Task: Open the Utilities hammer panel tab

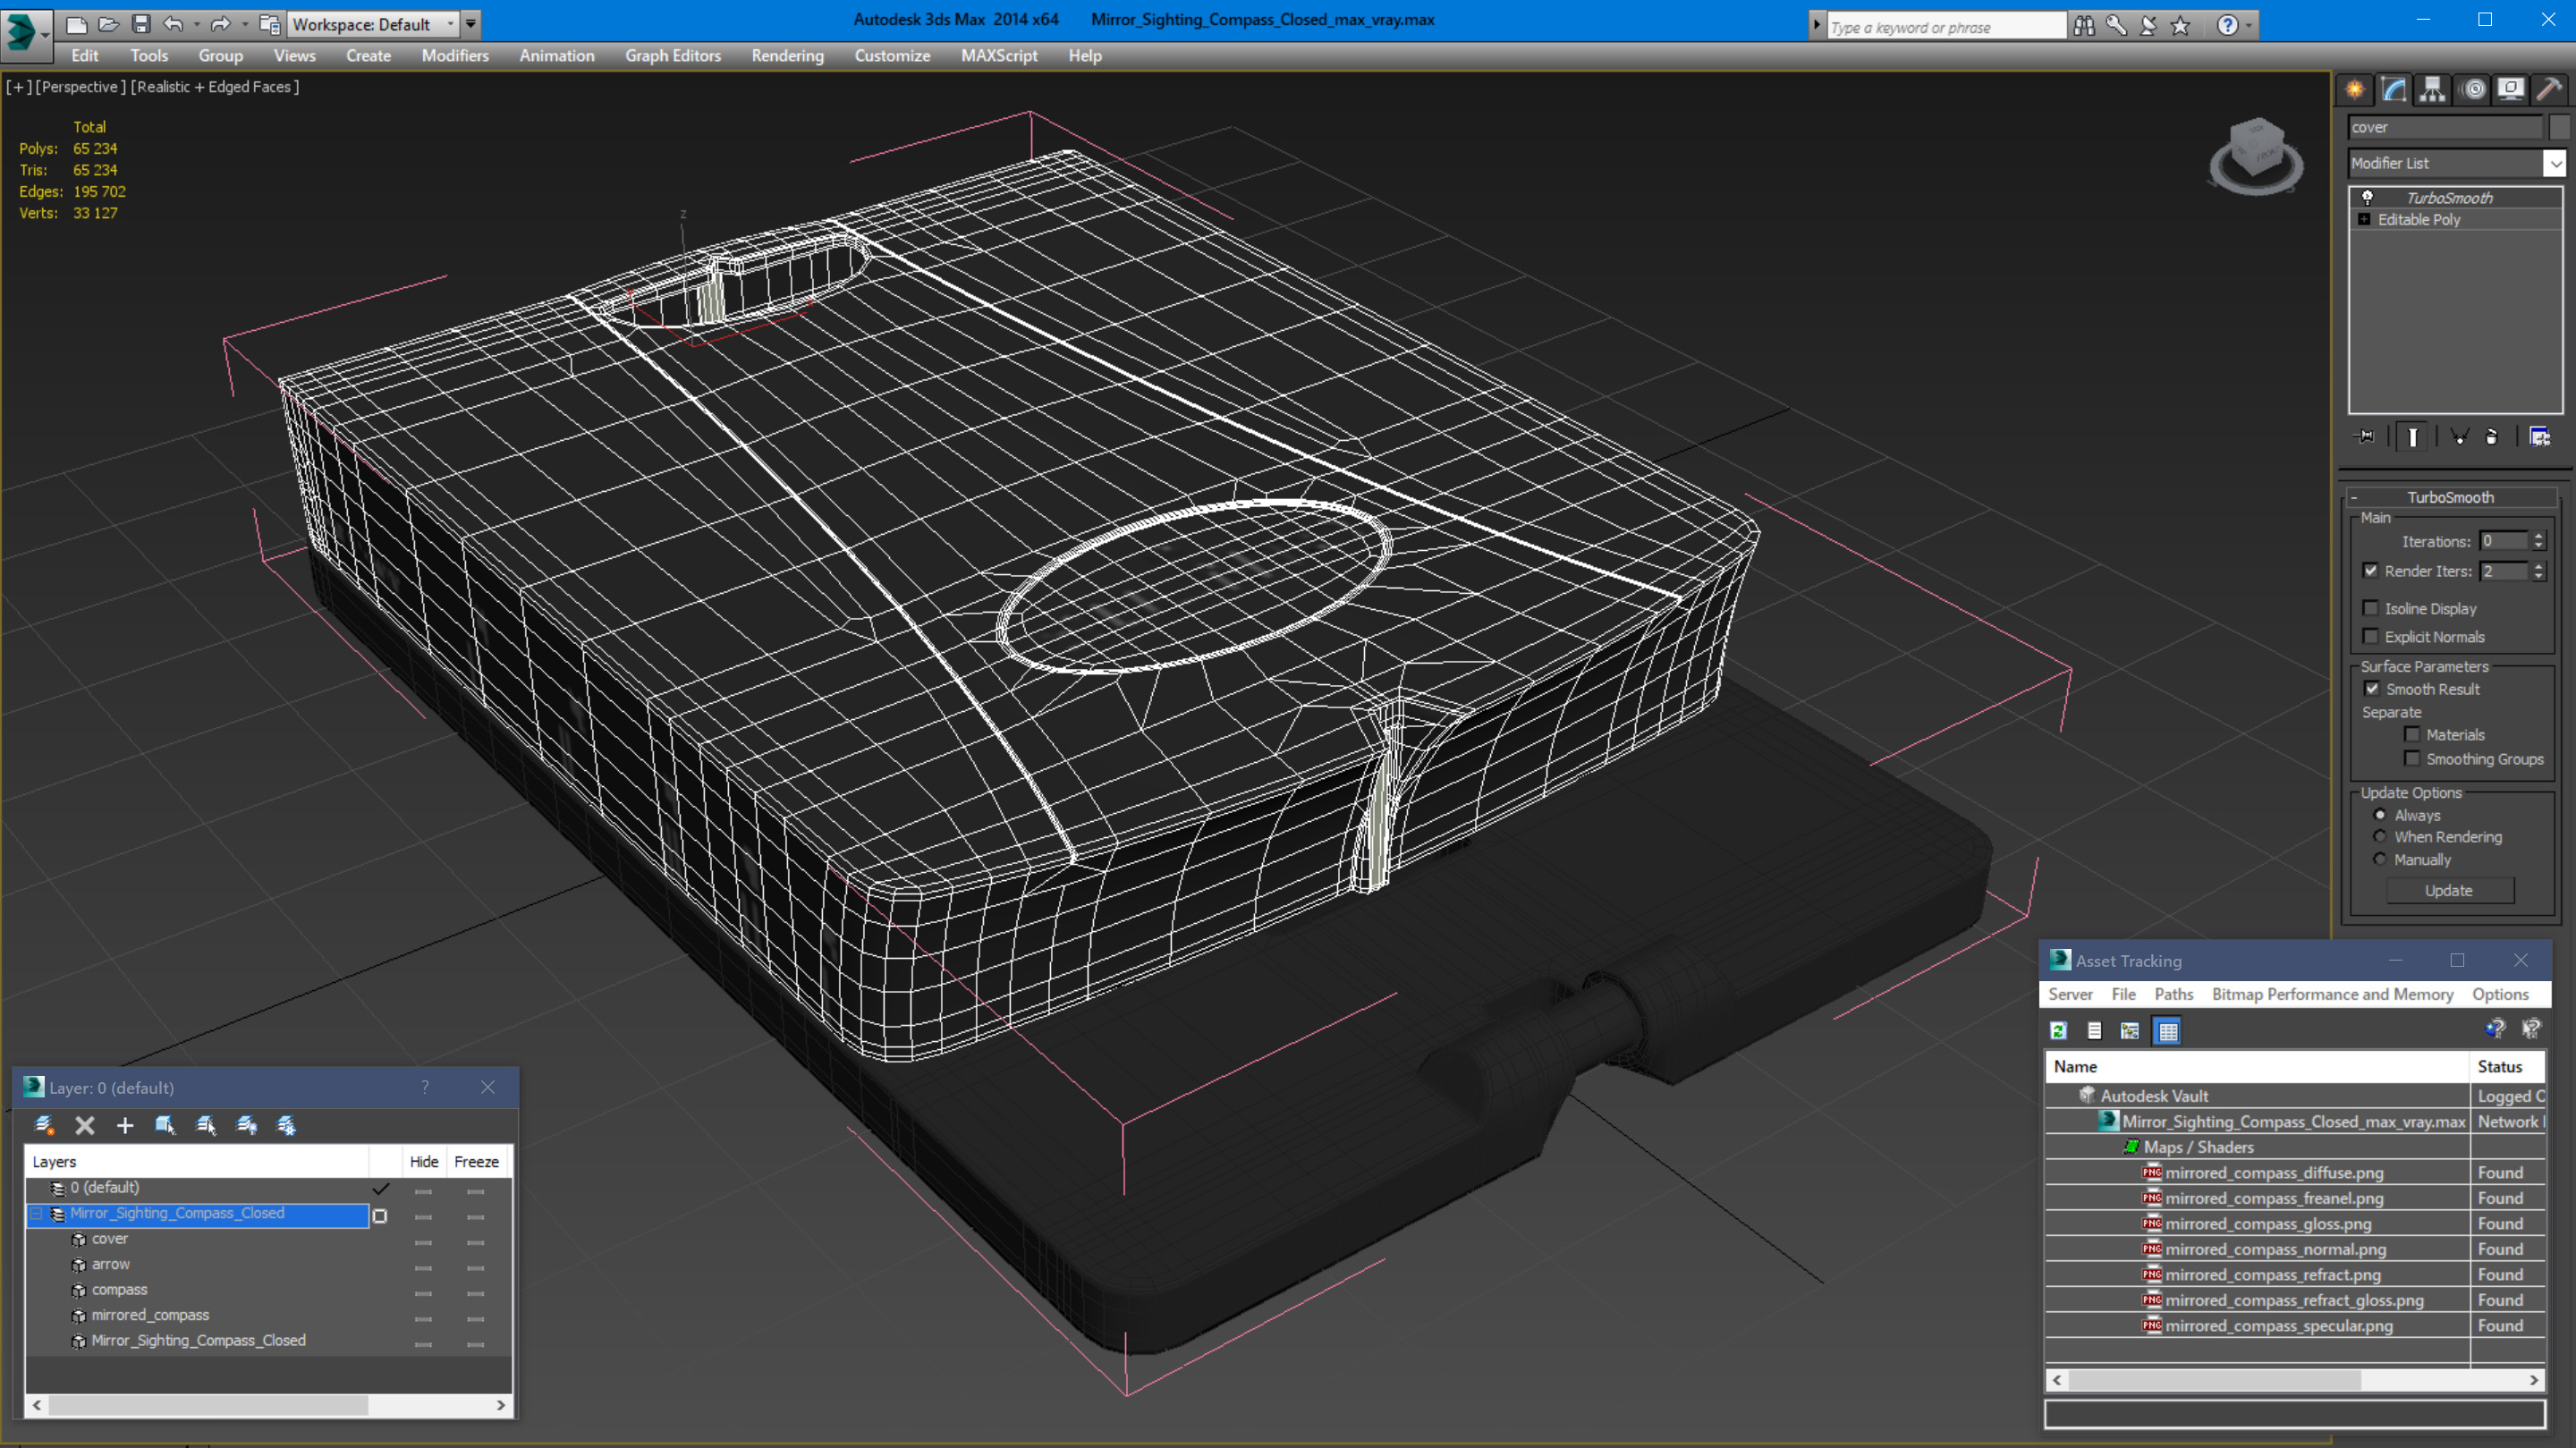Action: (x=2550, y=90)
